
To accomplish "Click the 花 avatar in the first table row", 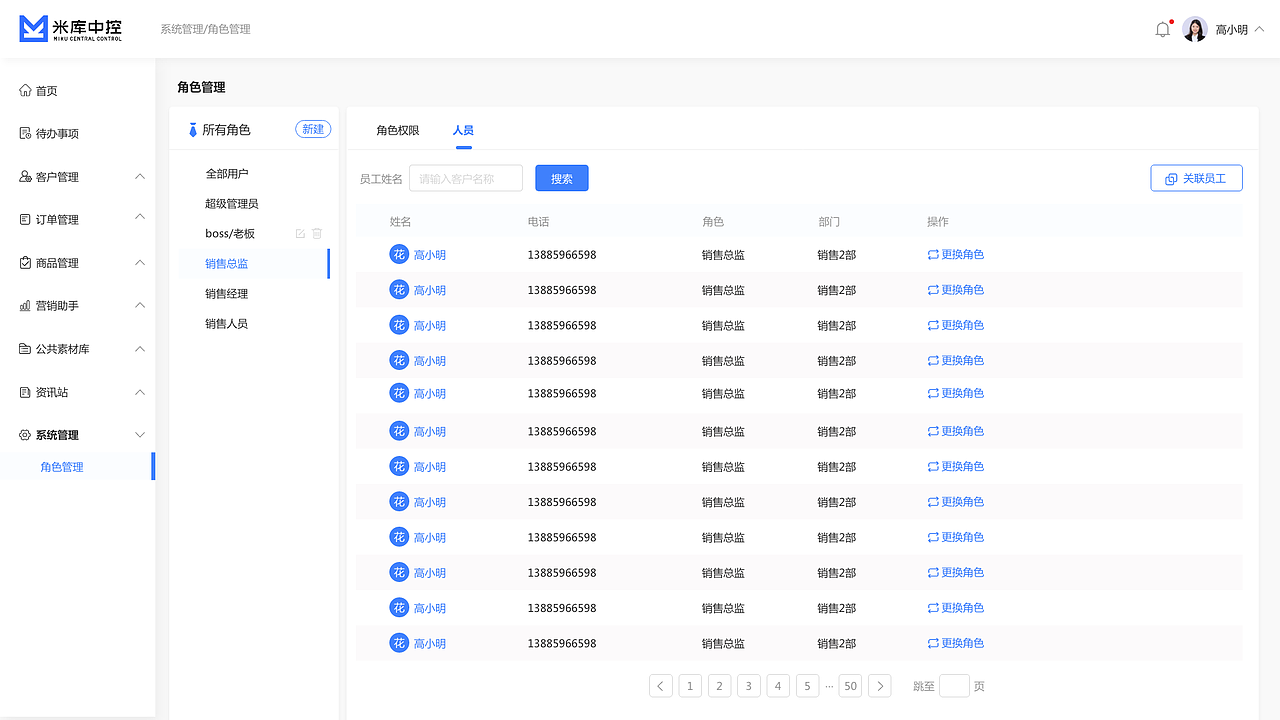I will click(399, 255).
